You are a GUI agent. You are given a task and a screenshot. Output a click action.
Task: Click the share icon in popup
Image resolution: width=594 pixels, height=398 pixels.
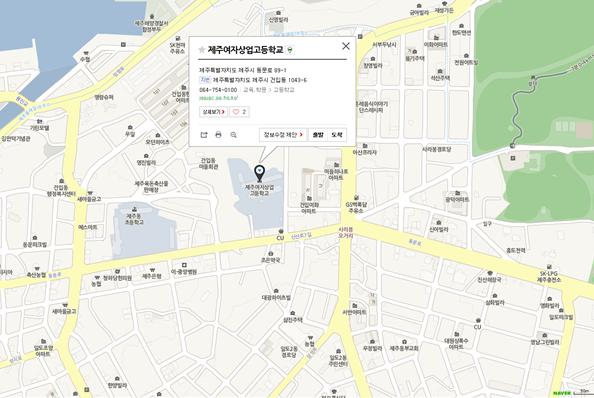[204, 134]
